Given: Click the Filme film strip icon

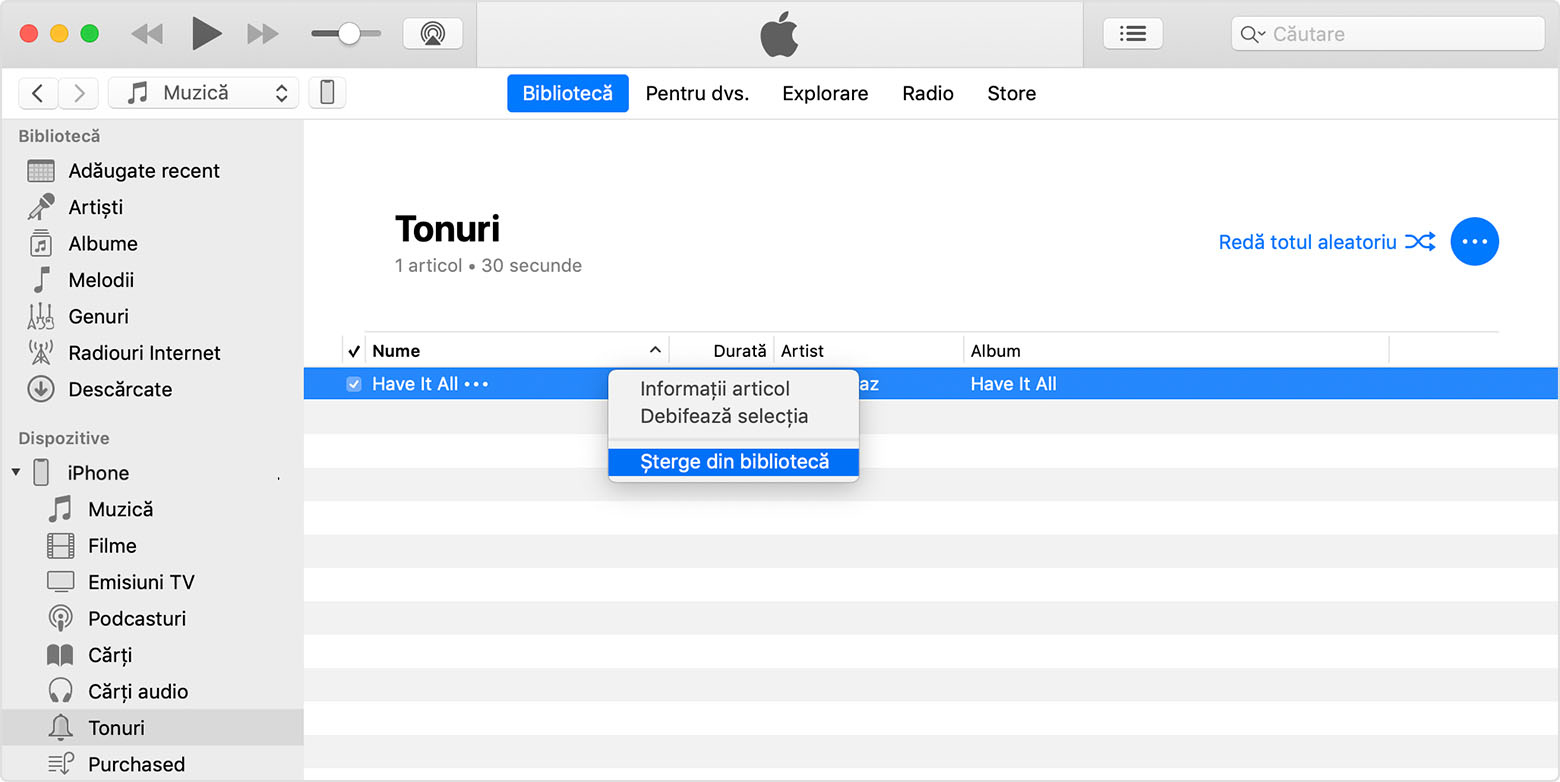Looking at the screenshot, I should point(61,546).
